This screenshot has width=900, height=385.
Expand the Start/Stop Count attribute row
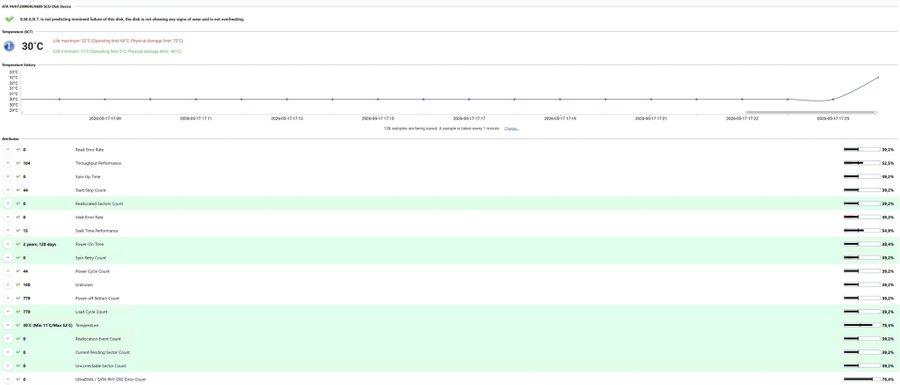[x=7, y=190]
